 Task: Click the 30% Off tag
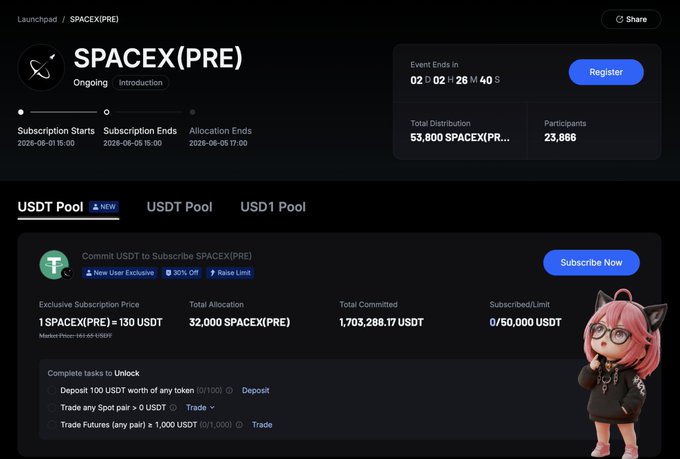pos(182,273)
